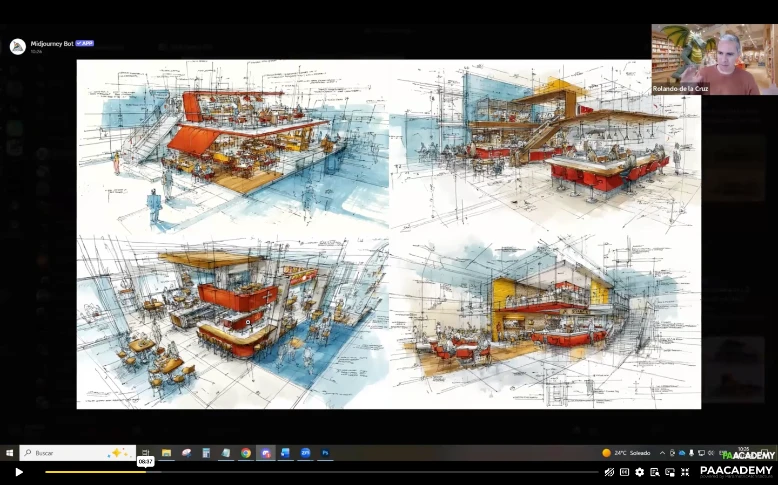The width and height of the screenshot is (778, 485).
Task: Enter fullscreen video mode
Action: pyautogui.click(x=685, y=472)
